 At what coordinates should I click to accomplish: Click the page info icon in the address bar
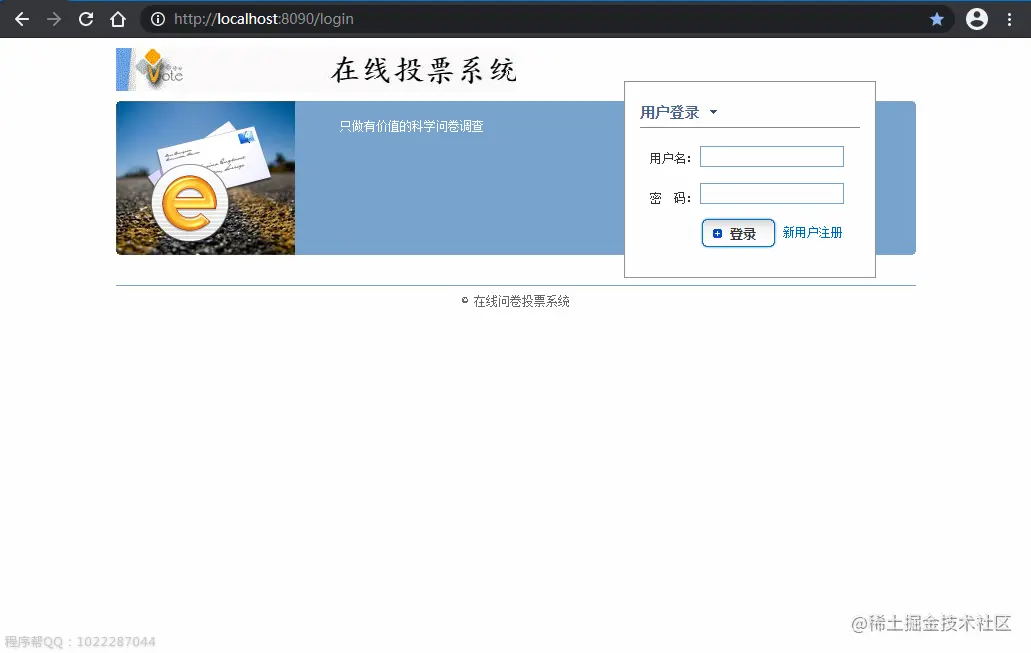(x=158, y=18)
